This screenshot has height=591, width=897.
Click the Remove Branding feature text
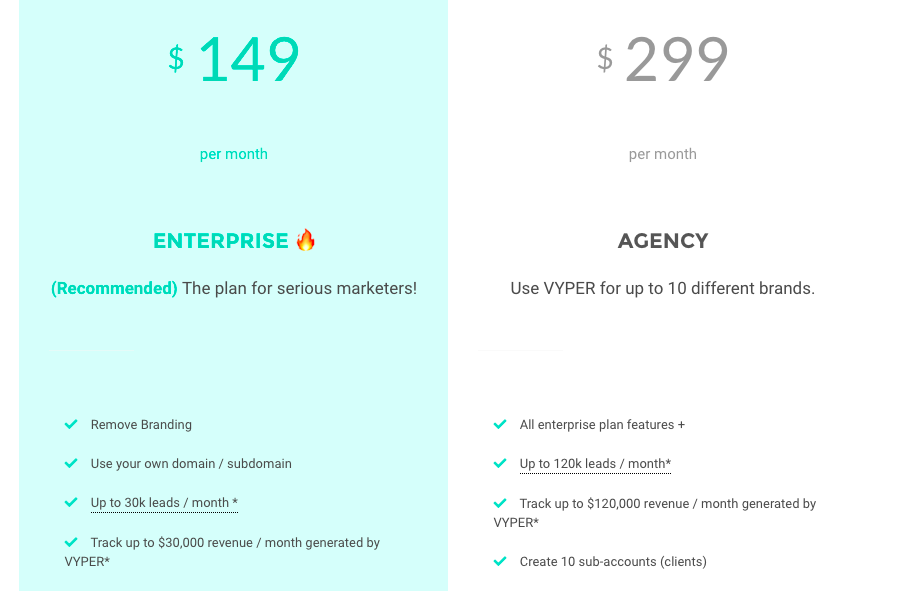141,425
